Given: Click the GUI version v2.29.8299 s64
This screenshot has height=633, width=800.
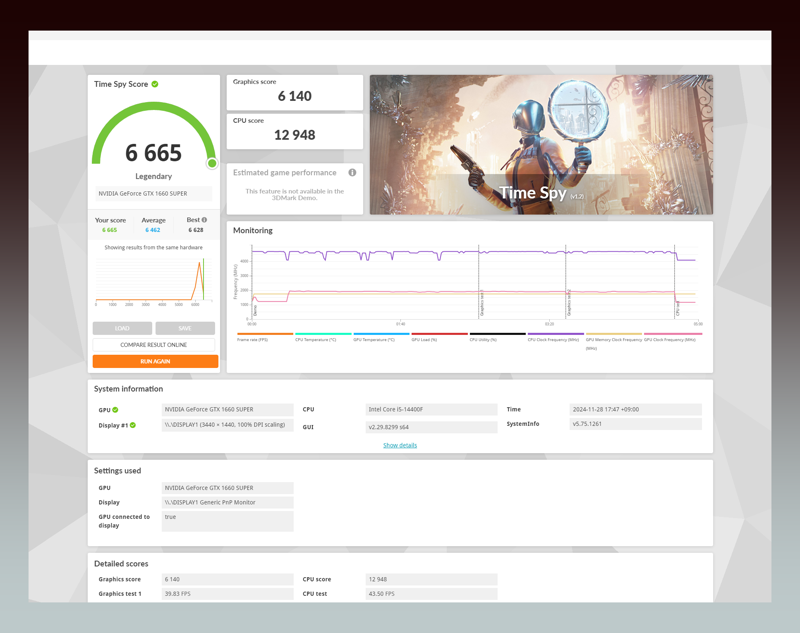Looking at the screenshot, I should point(431,427).
